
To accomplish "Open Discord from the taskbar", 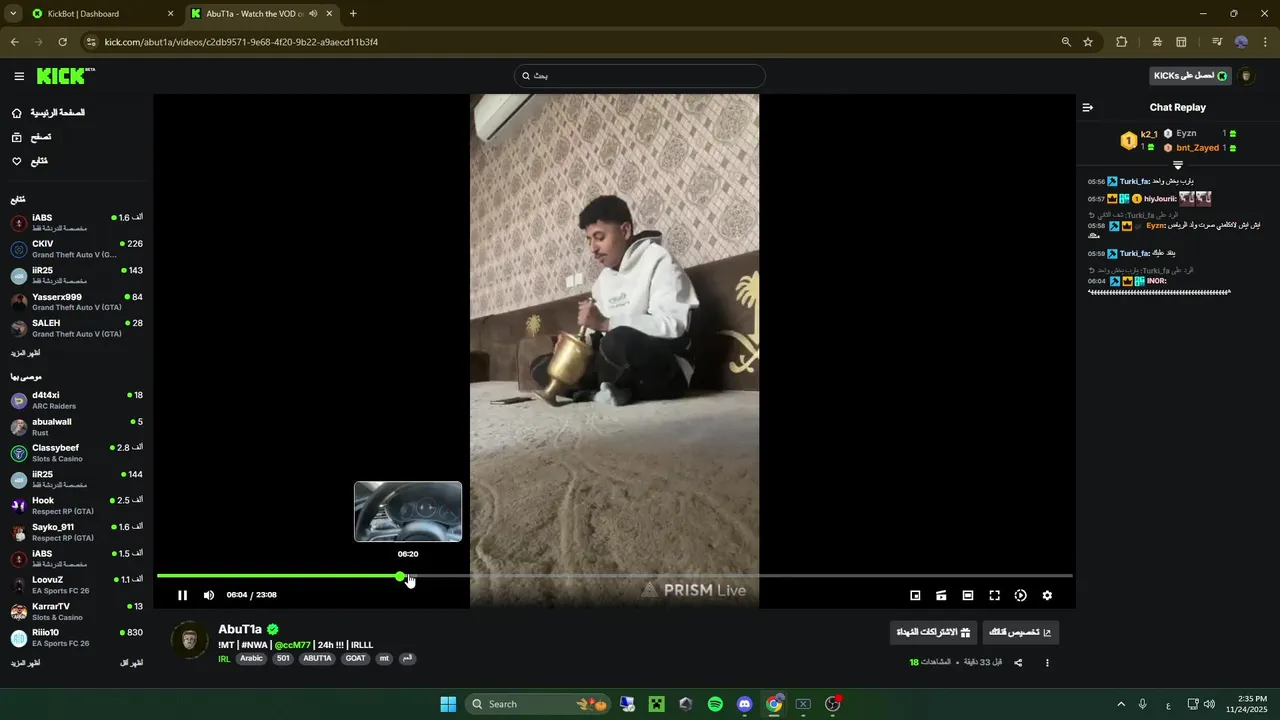I will tap(744, 704).
